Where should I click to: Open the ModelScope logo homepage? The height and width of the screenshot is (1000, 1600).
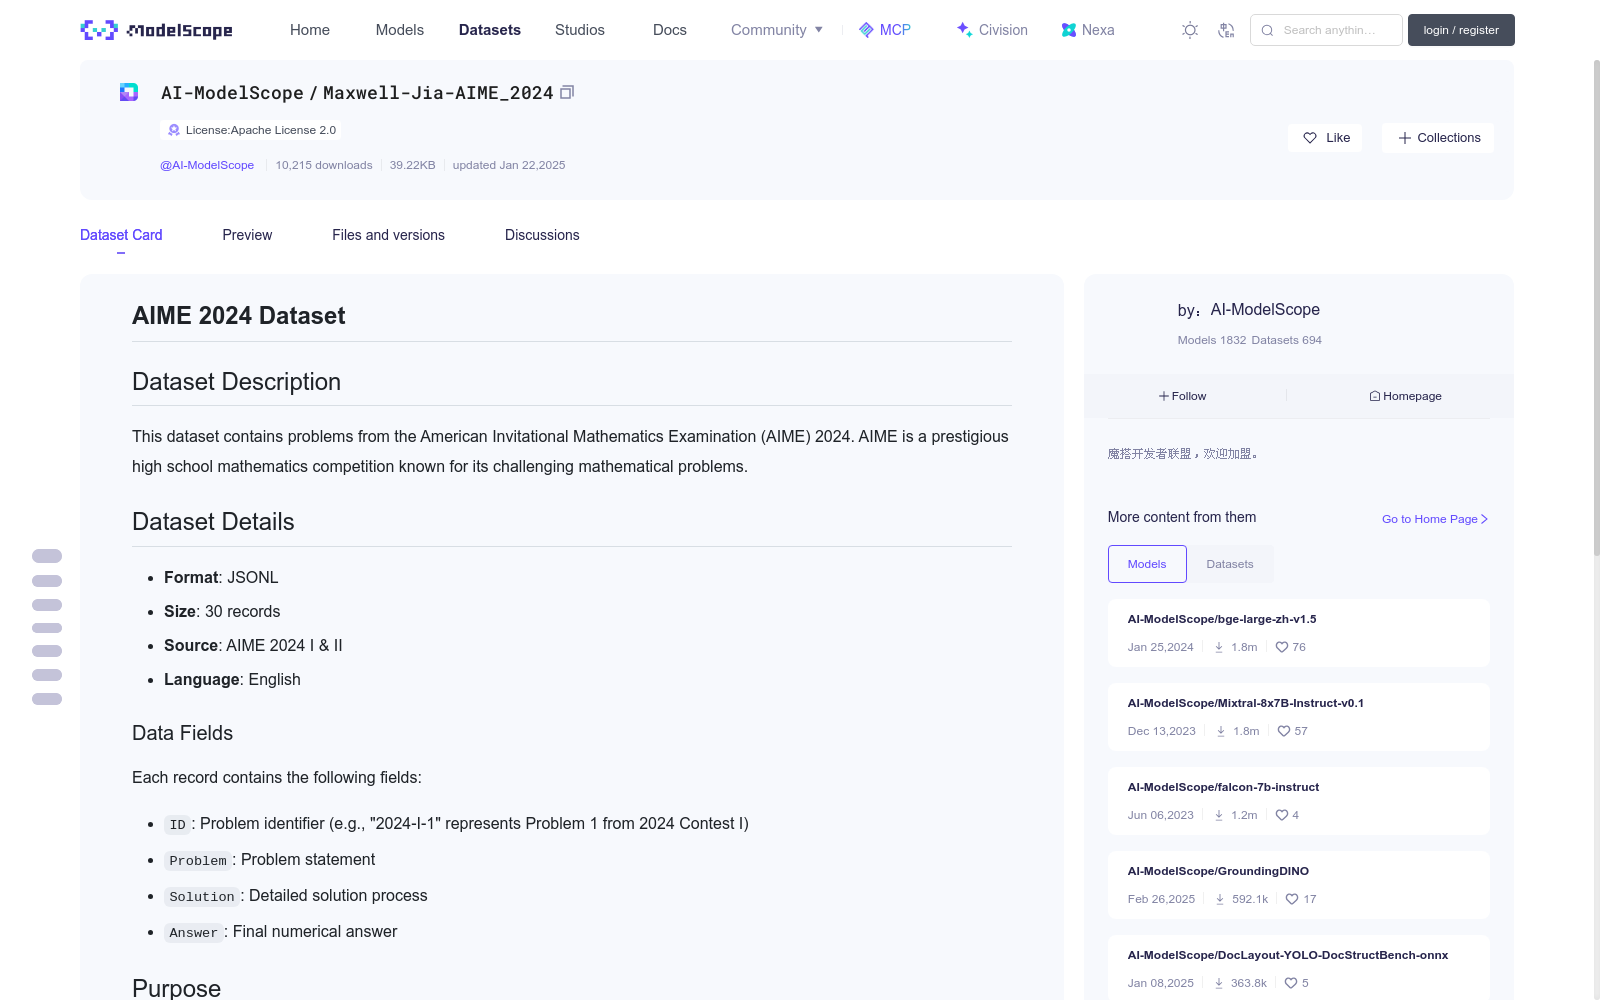(x=156, y=30)
